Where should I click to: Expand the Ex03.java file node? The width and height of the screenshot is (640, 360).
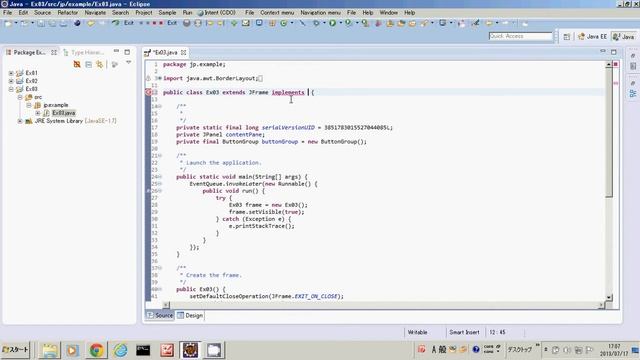38,113
